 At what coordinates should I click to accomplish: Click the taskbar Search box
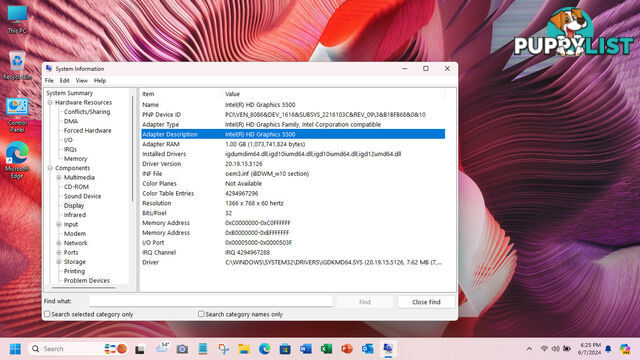pos(79,349)
